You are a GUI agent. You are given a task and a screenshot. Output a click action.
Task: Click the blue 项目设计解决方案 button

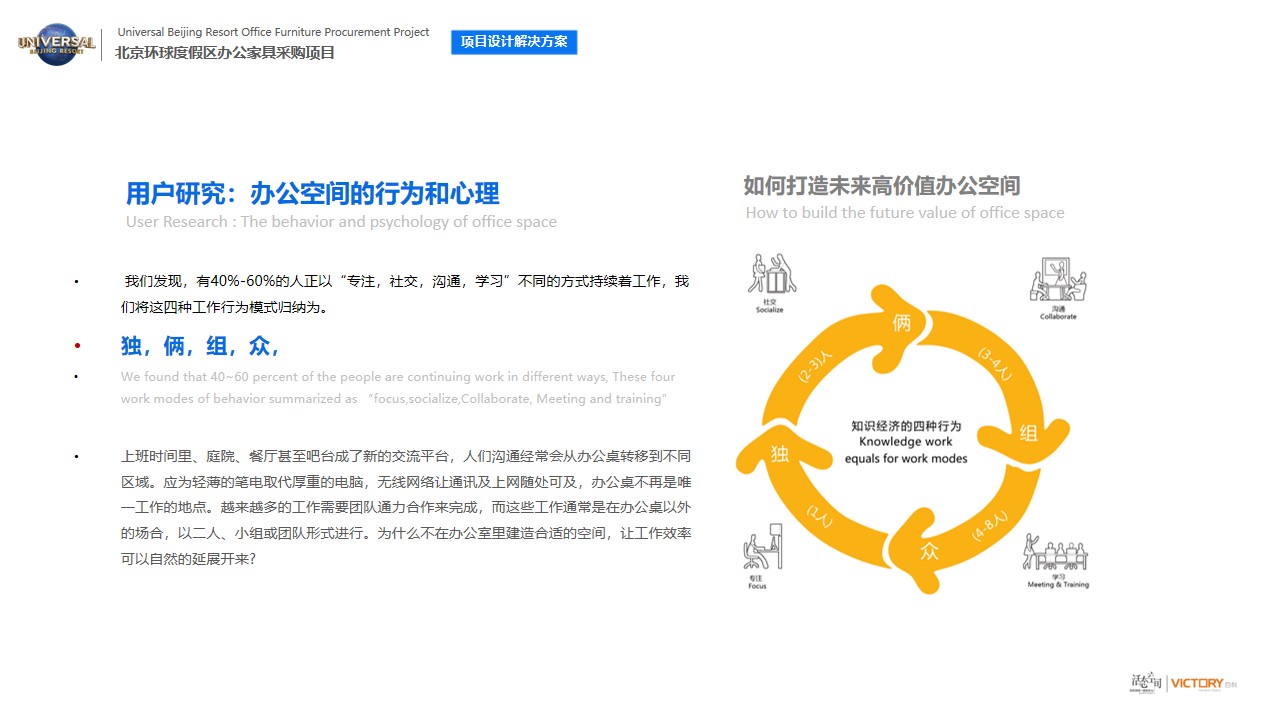(514, 42)
